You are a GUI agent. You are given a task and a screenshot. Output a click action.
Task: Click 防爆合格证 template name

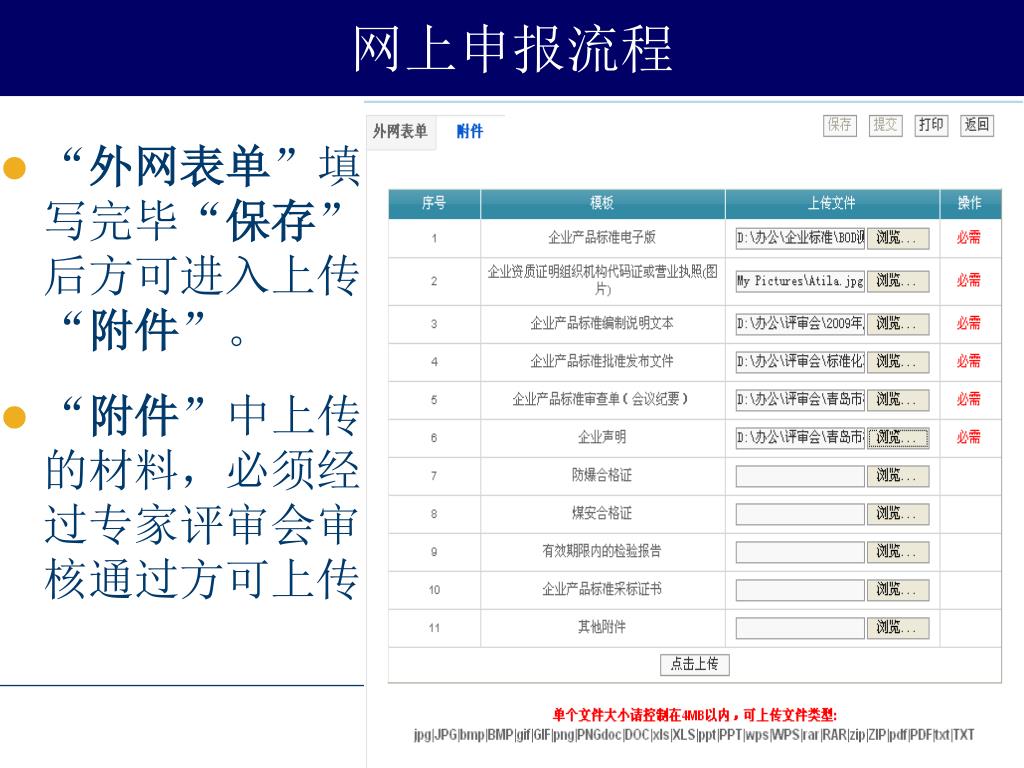(x=602, y=475)
